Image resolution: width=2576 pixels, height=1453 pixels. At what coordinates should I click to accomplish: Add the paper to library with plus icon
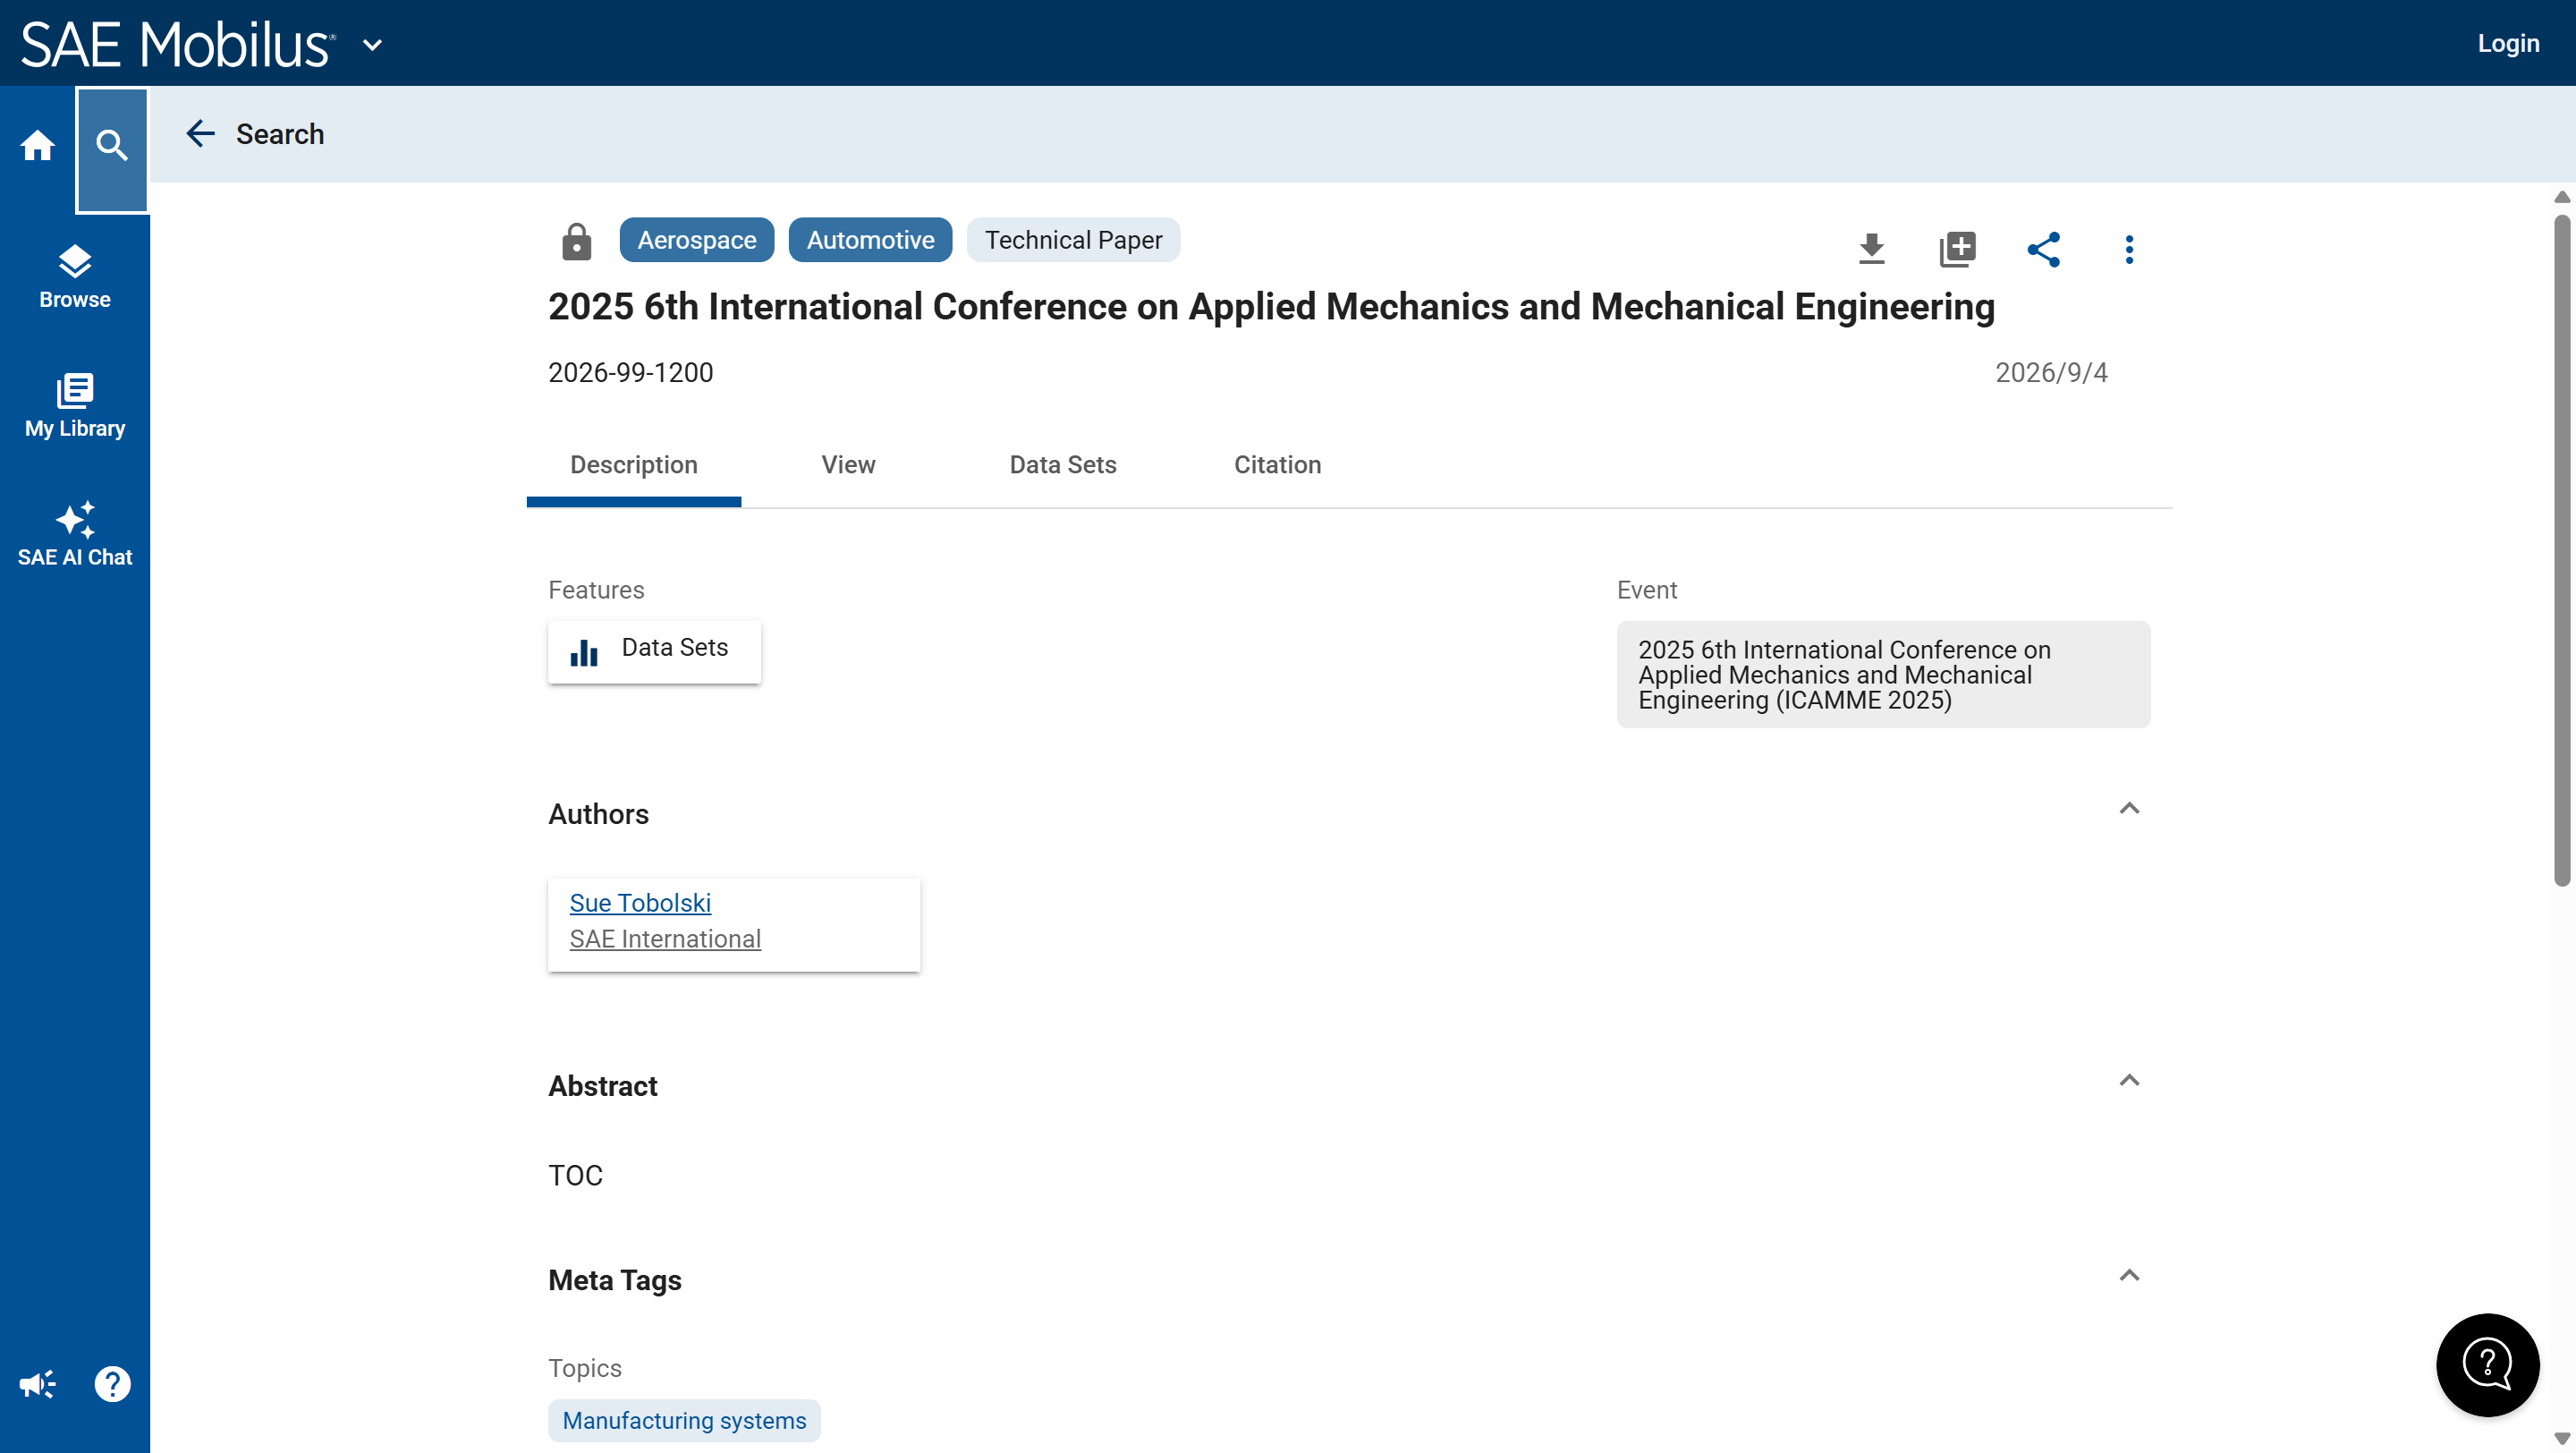[x=1957, y=249]
